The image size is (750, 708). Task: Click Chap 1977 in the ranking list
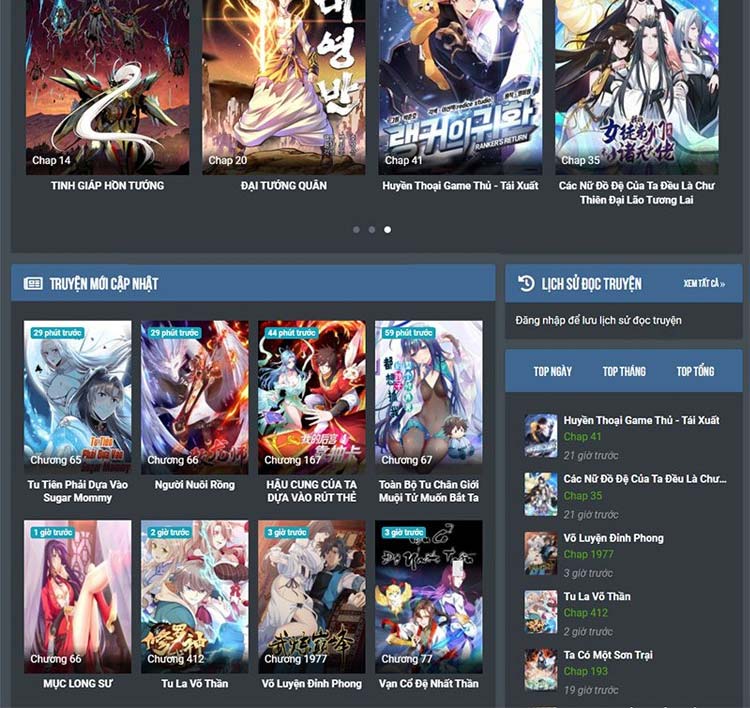click(588, 554)
